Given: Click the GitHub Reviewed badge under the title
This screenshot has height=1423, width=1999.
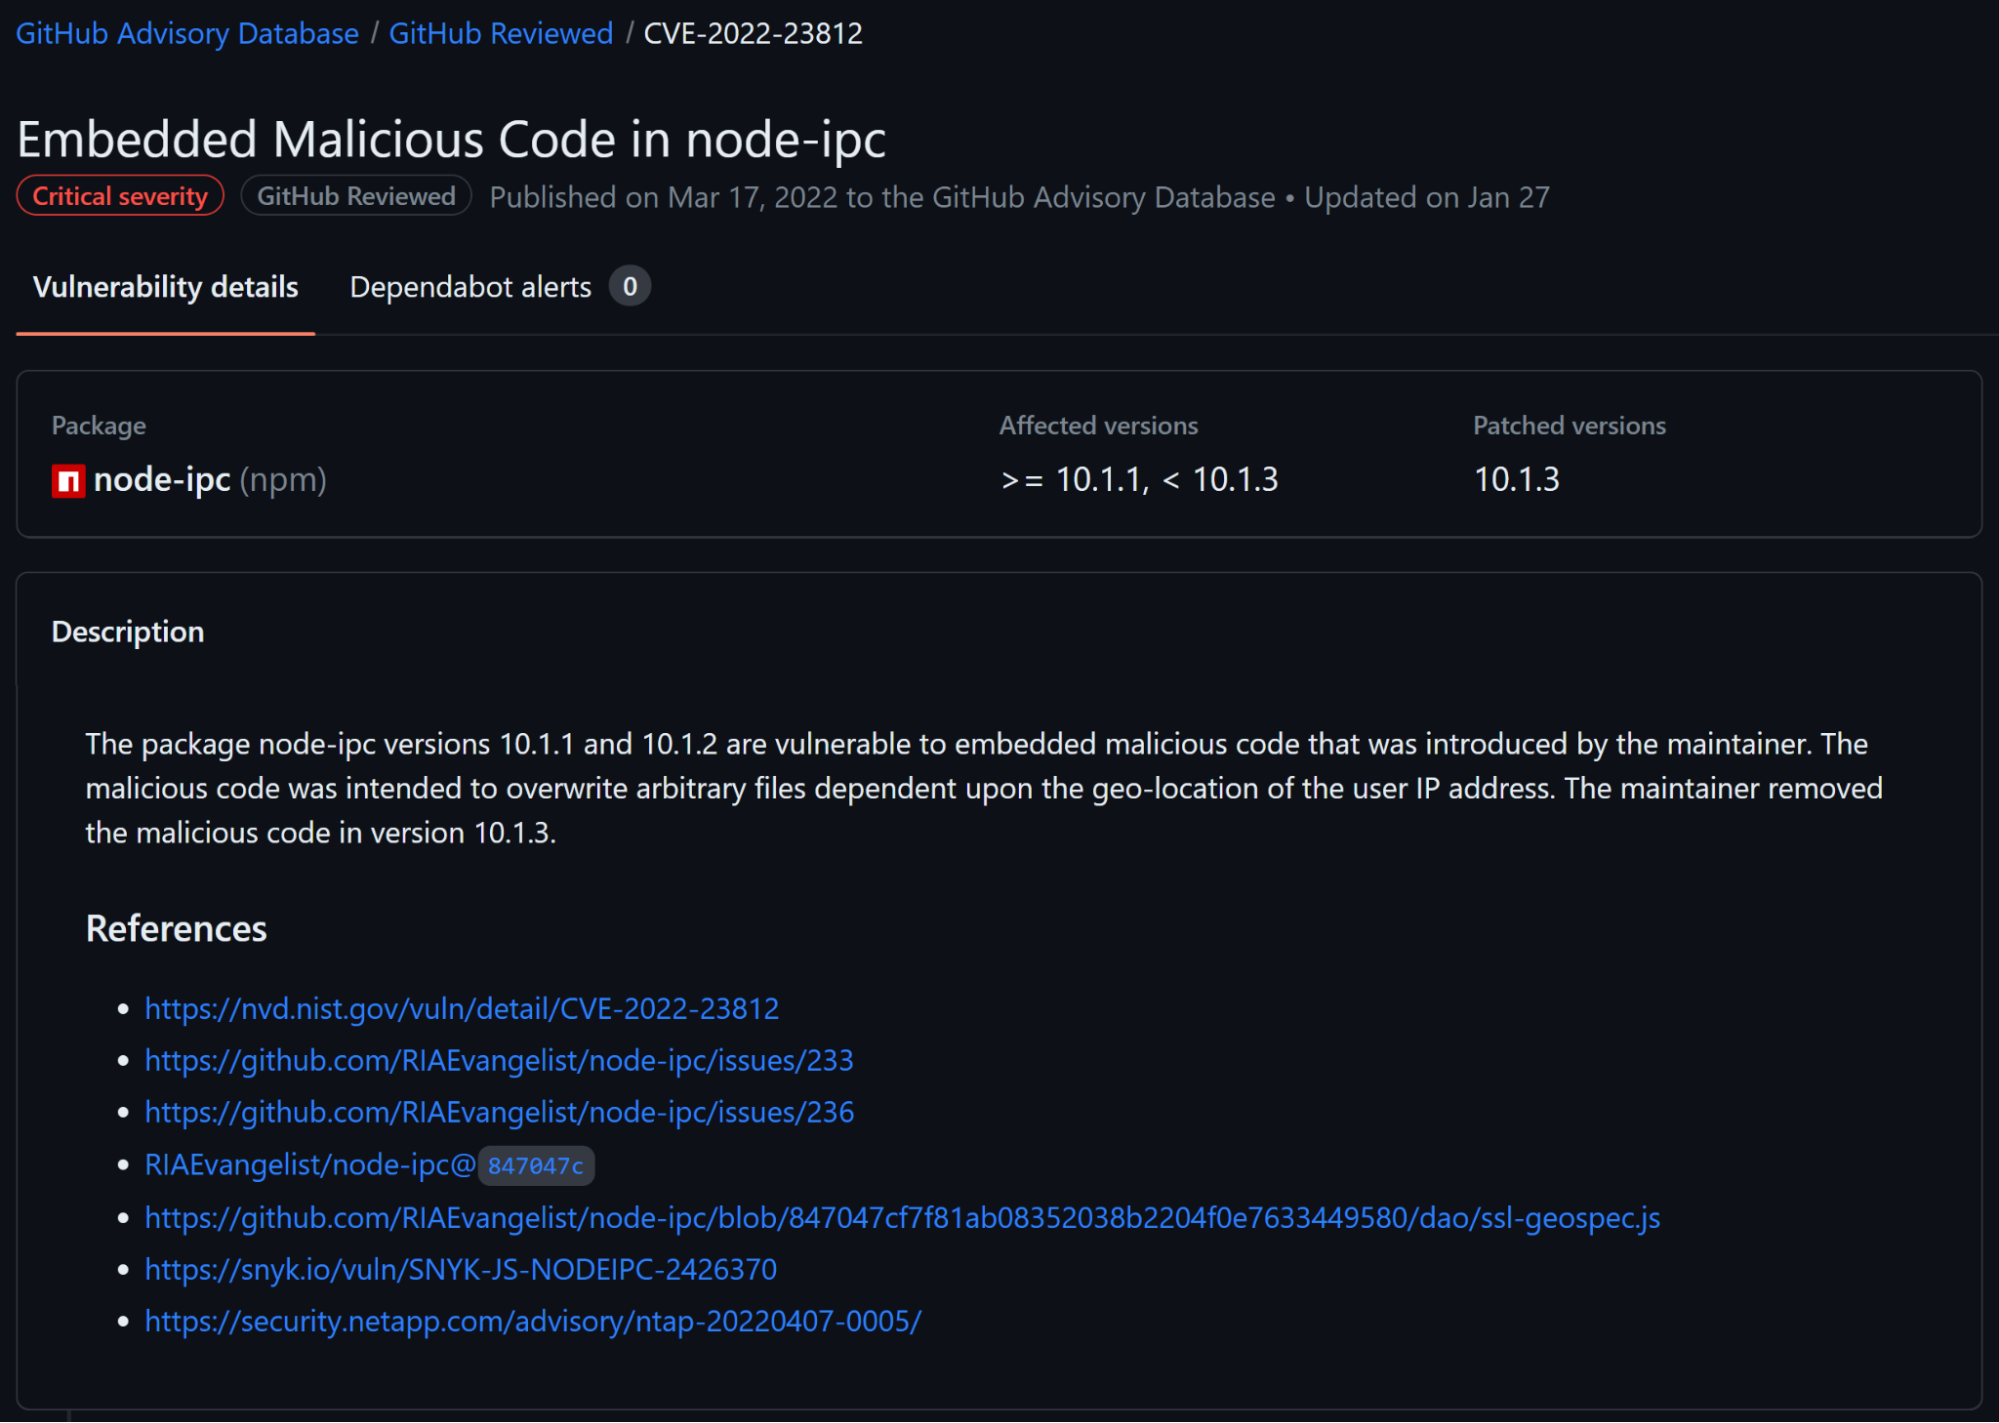Looking at the screenshot, I should 356,196.
